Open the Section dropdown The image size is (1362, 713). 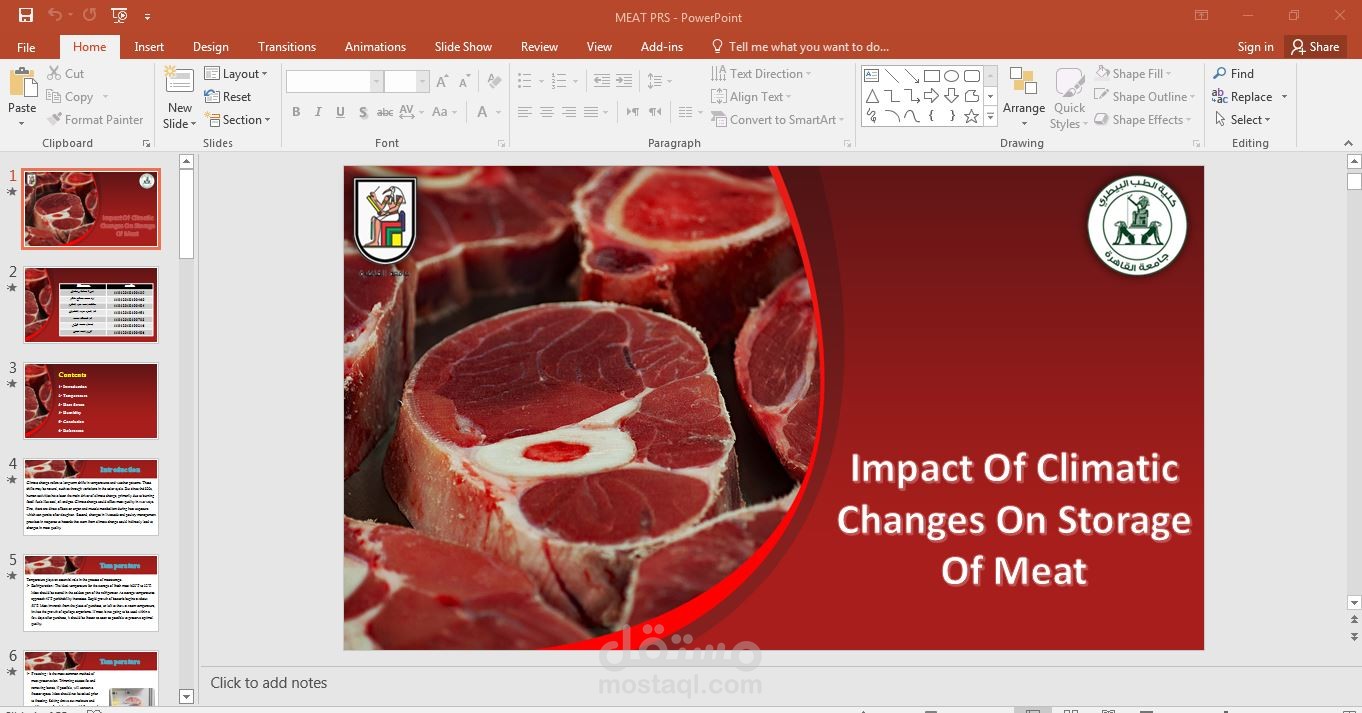click(238, 120)
